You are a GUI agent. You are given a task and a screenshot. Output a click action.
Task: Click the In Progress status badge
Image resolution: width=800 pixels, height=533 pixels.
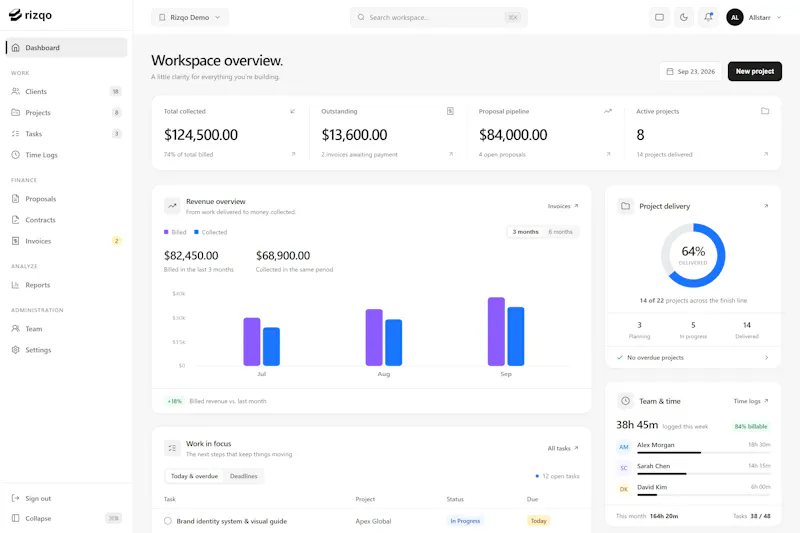pos(465,521)
